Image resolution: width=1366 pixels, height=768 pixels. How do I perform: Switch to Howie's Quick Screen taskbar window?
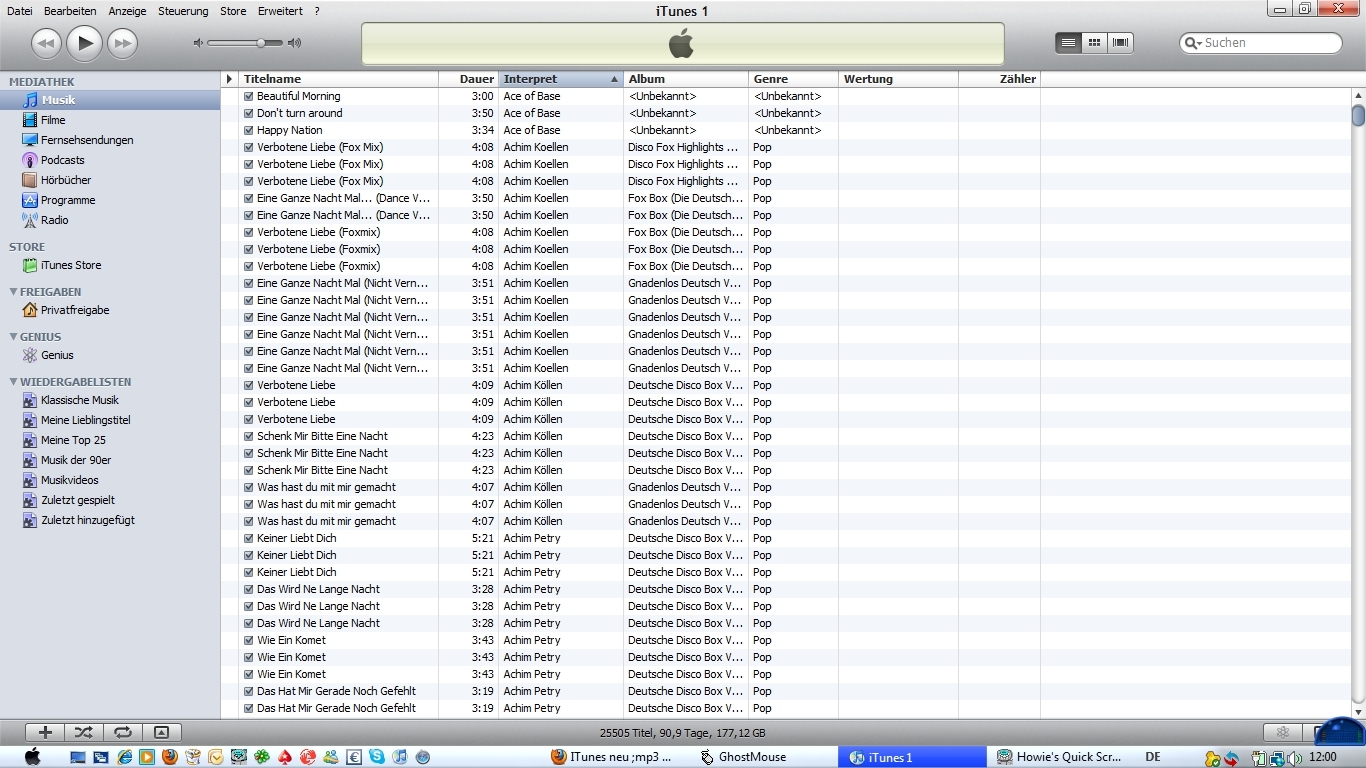pos(1060,757)
